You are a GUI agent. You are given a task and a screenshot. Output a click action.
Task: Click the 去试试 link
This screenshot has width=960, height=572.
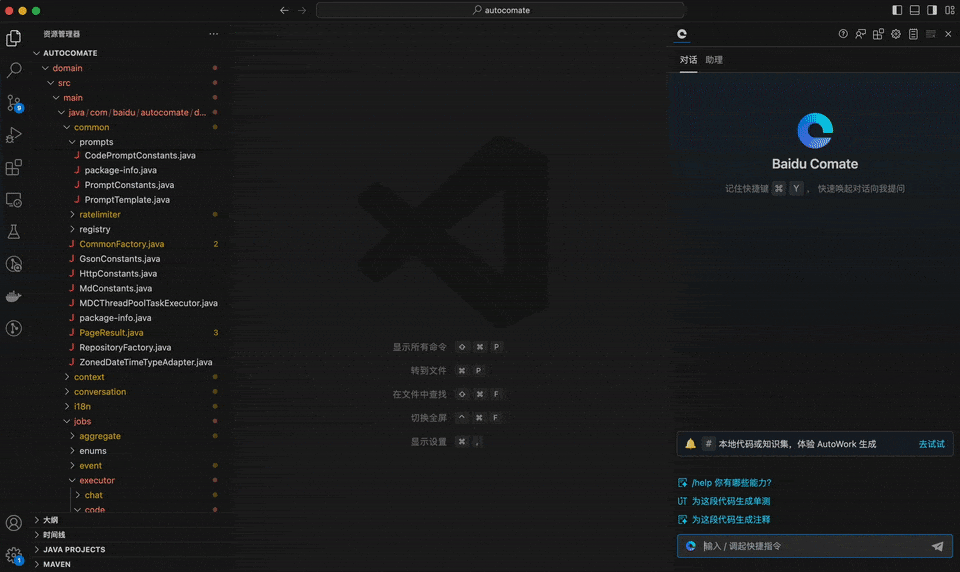tap(931, 444)
